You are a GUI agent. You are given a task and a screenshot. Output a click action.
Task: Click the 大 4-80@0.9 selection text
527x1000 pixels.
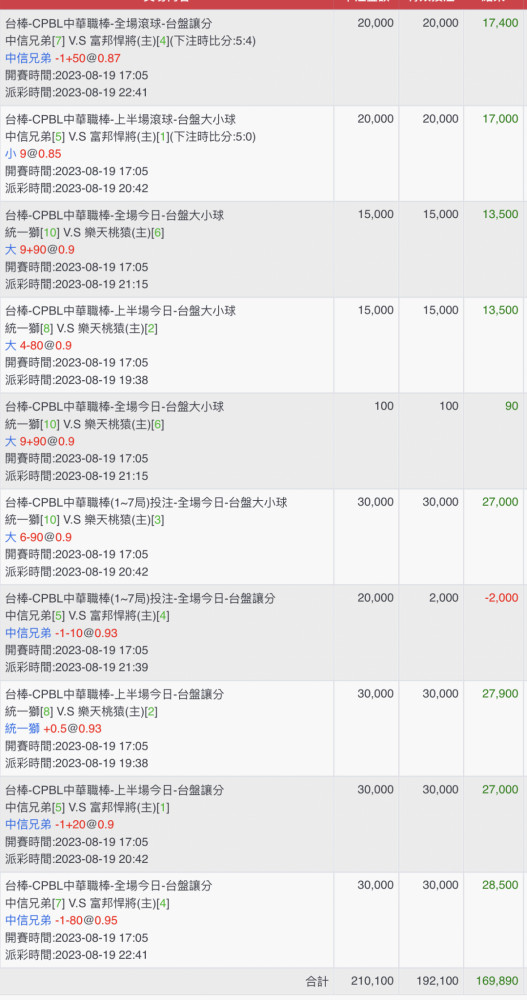pyautogui.click(x=38, y=346)
